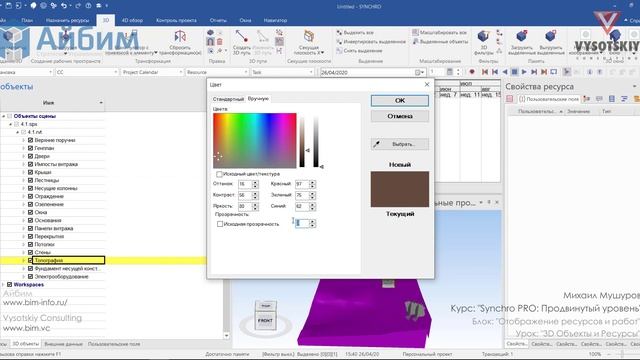The image size is (640, 360).
Task: Click the skip to start playback icon
Action: point(485,72)
